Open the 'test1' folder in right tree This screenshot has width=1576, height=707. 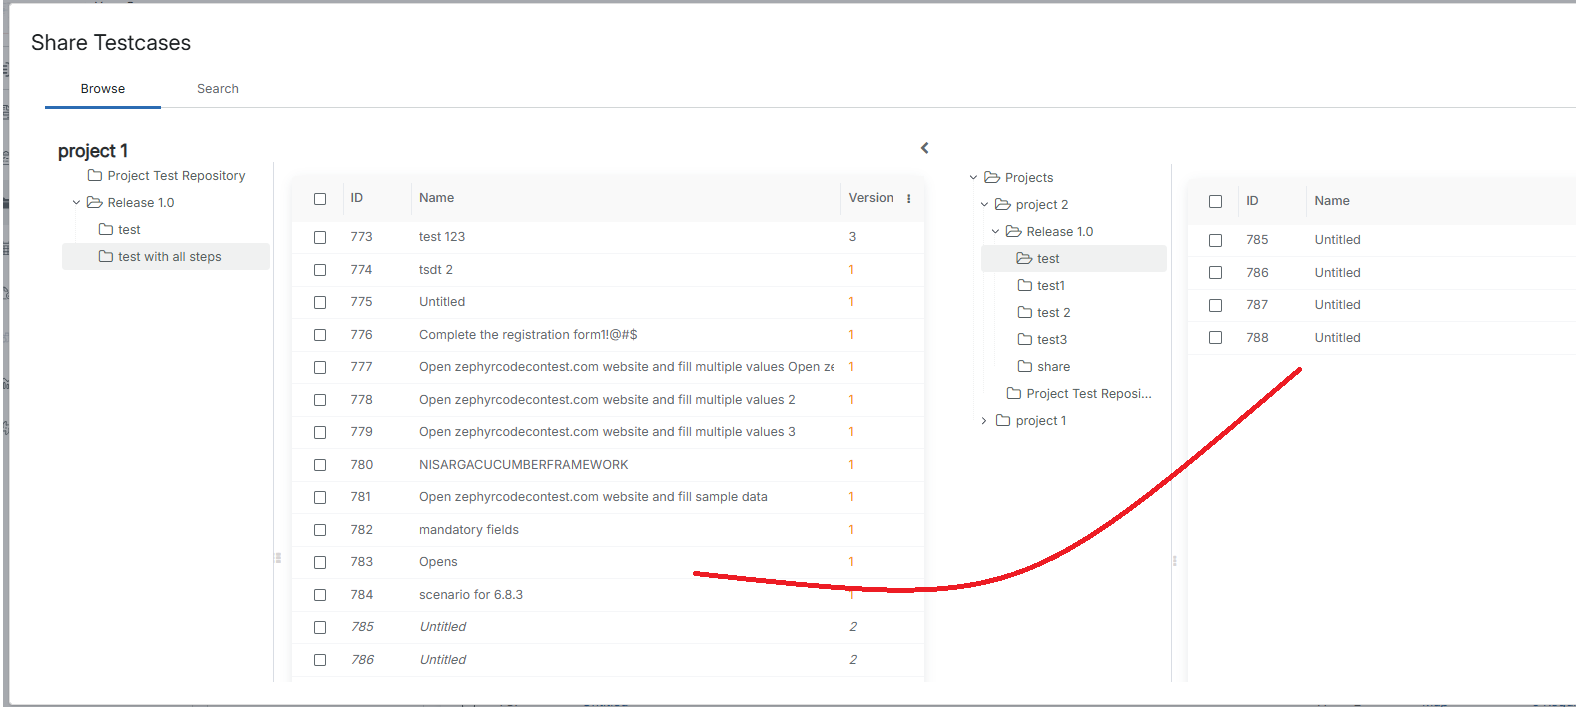pyautogui.click(x=1050, y=286)
